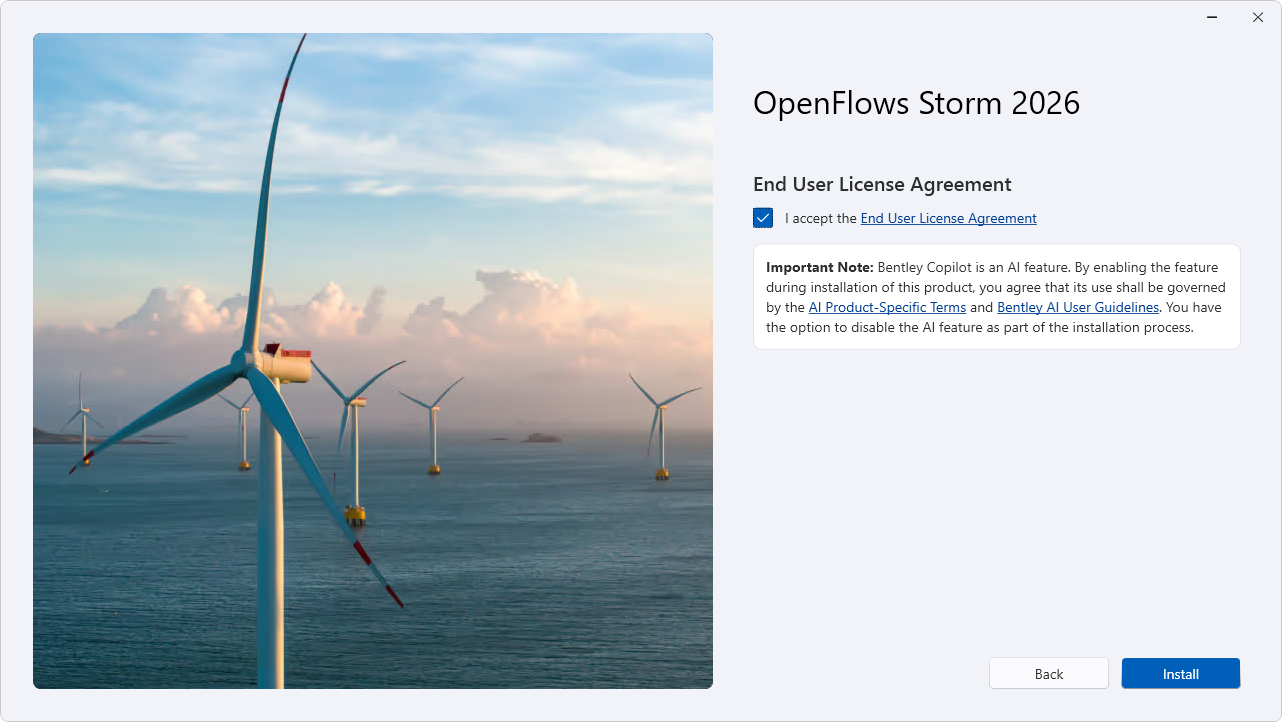Start installation with the Install button
This screenshot has width=1282, height=722.
(1181, 674)
